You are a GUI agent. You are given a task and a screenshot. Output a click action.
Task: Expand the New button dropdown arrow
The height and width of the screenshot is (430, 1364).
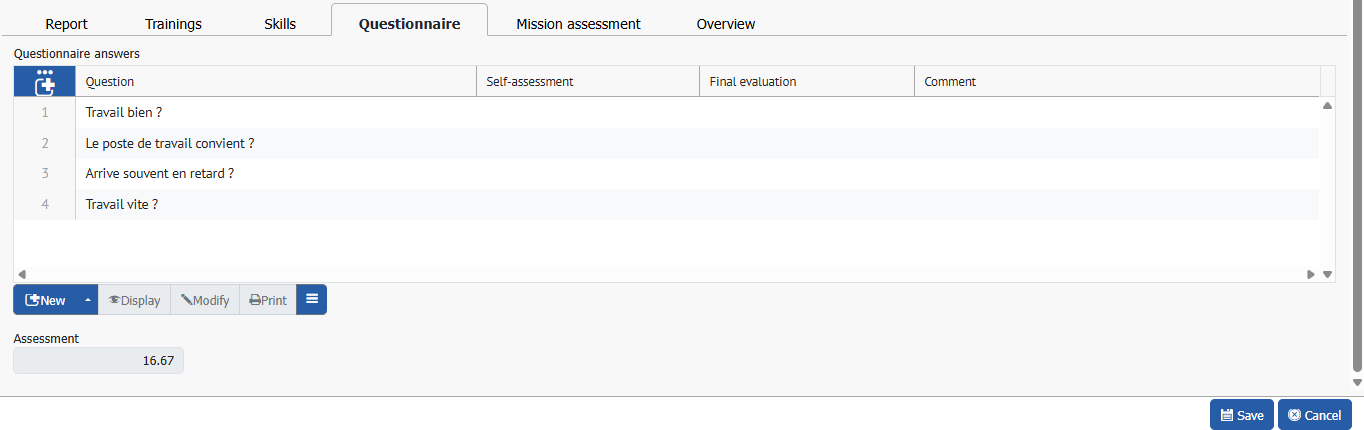tap(87, 300)
